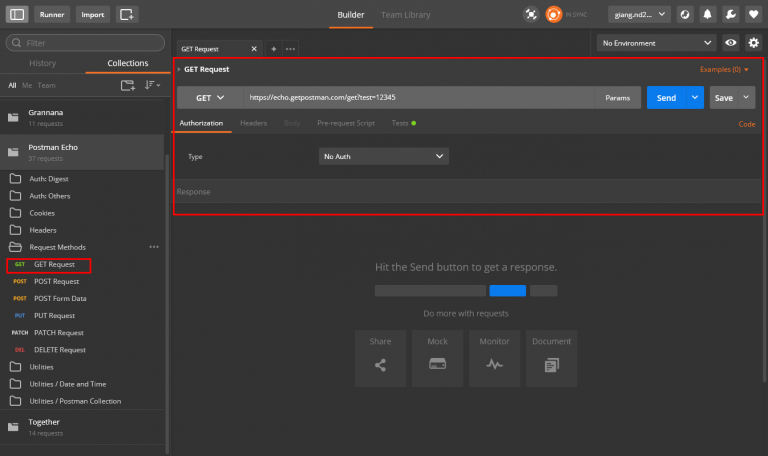Click the heart icon in header
The image size is (768, 456).
[753, 15]
